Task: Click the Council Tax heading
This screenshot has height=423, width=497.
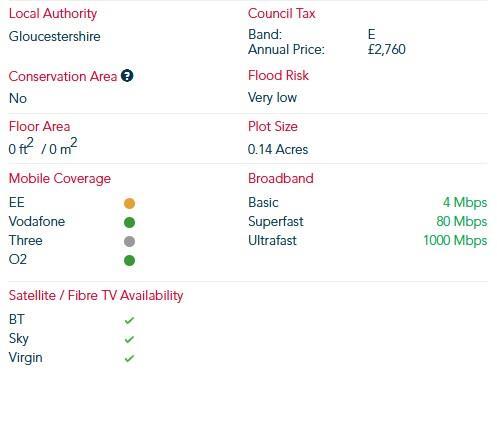Action: click(x=282, y=13)
